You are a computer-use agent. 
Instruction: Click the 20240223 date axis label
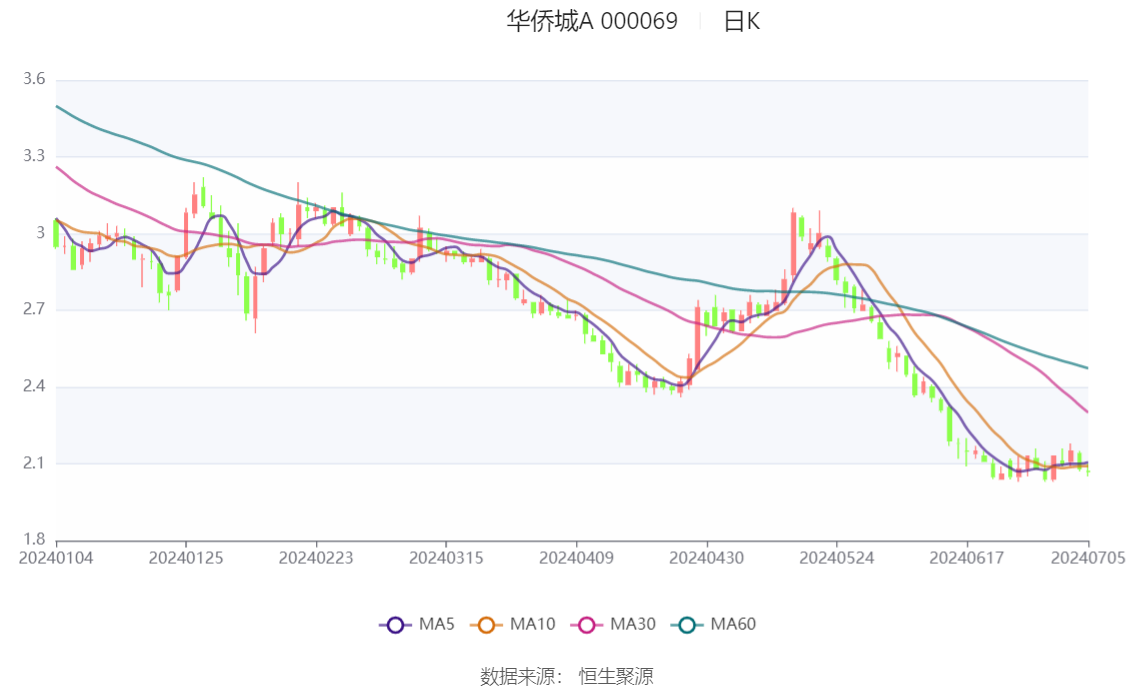pos(316,558)
